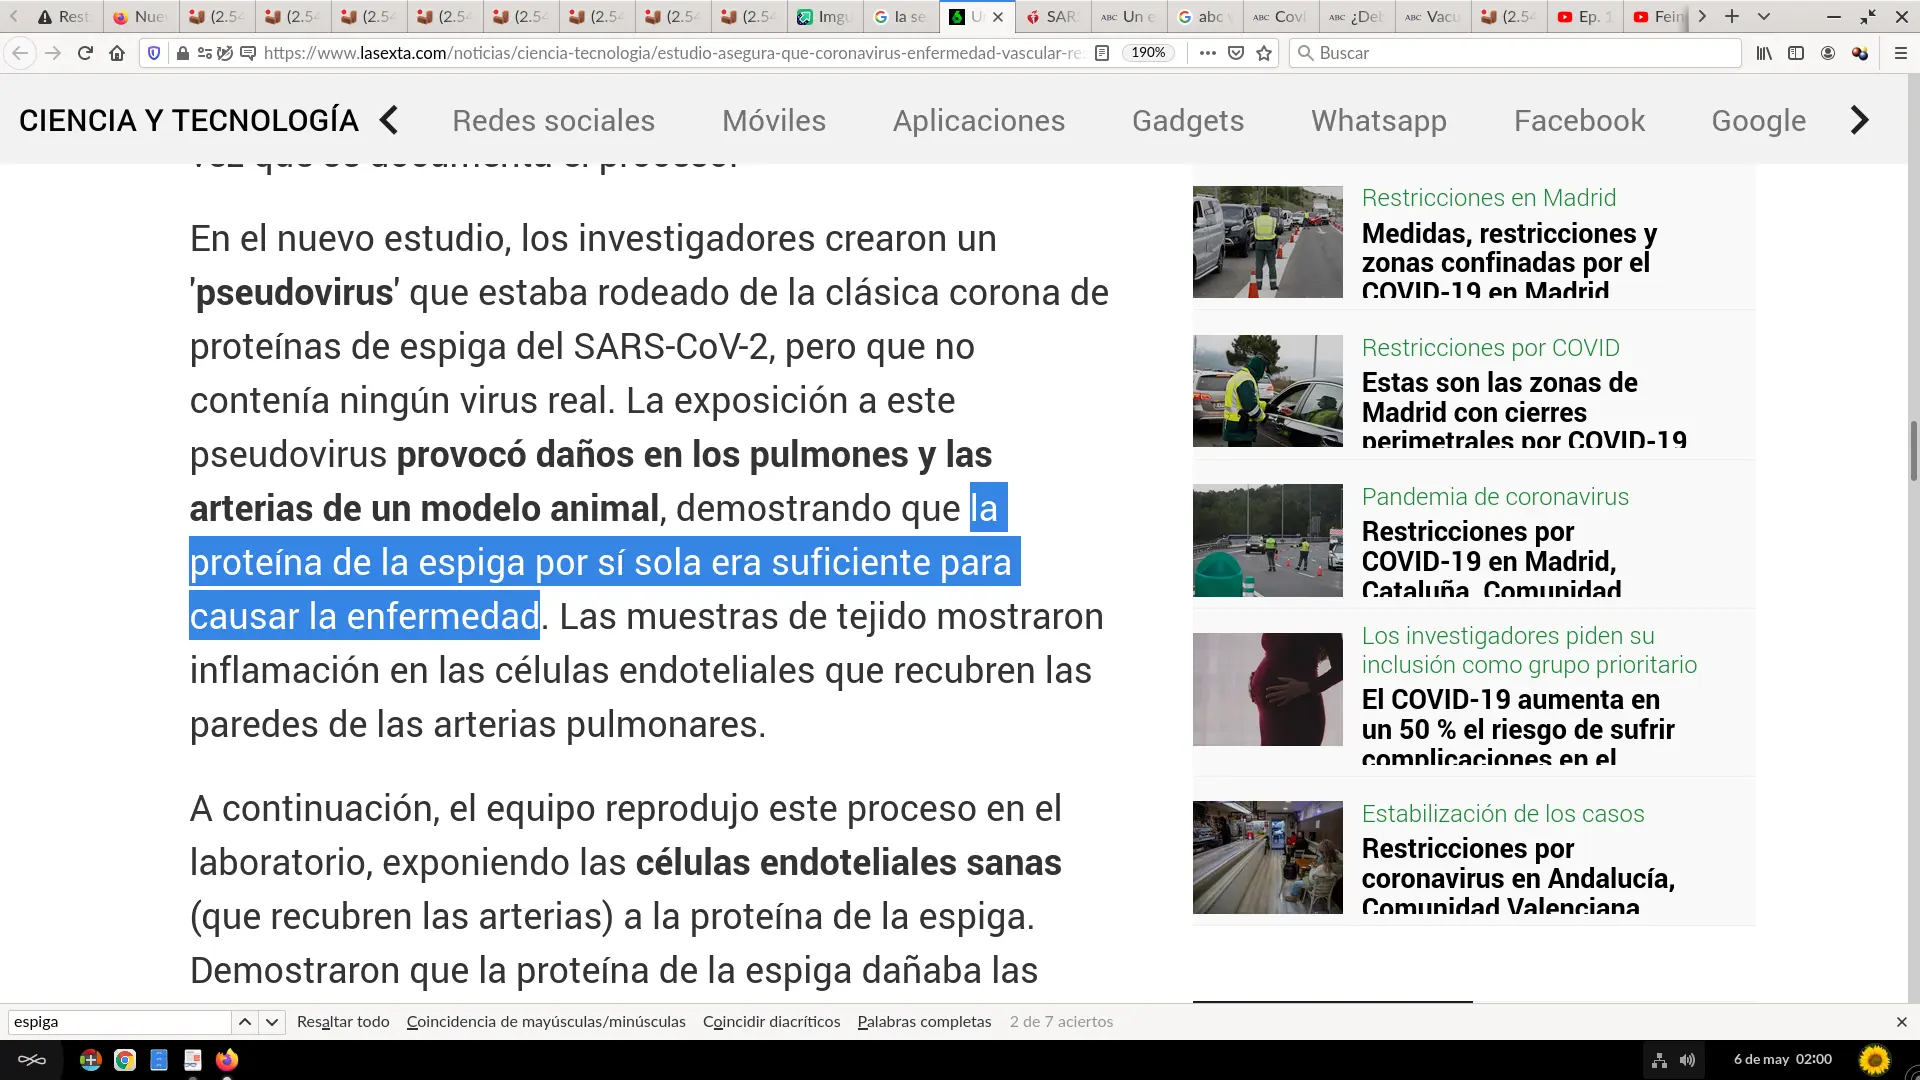
Task: Open 'Medidas, restricciones y zonas confinadas' article
Action: [x=1509, y=262]
